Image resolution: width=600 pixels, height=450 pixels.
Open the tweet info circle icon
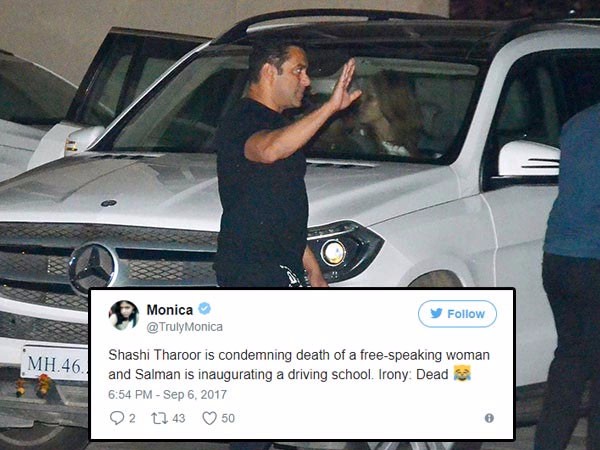(x=489, y=418)
